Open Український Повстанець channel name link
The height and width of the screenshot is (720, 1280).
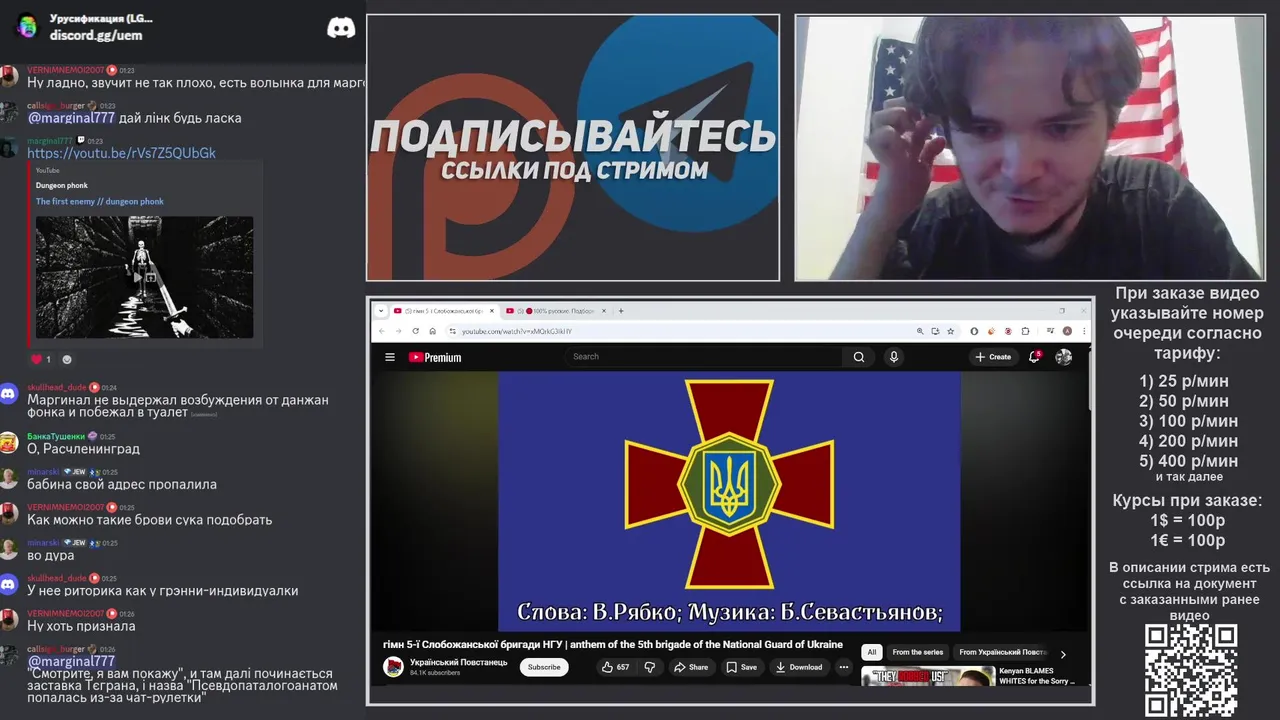coord(458,662)
